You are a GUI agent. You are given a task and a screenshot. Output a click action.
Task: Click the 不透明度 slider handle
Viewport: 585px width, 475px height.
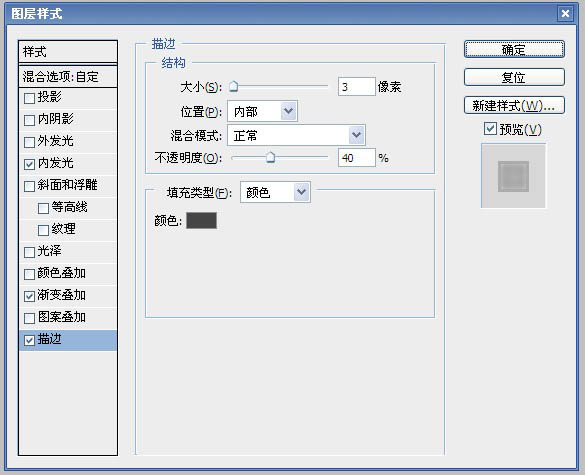point(270,157)
